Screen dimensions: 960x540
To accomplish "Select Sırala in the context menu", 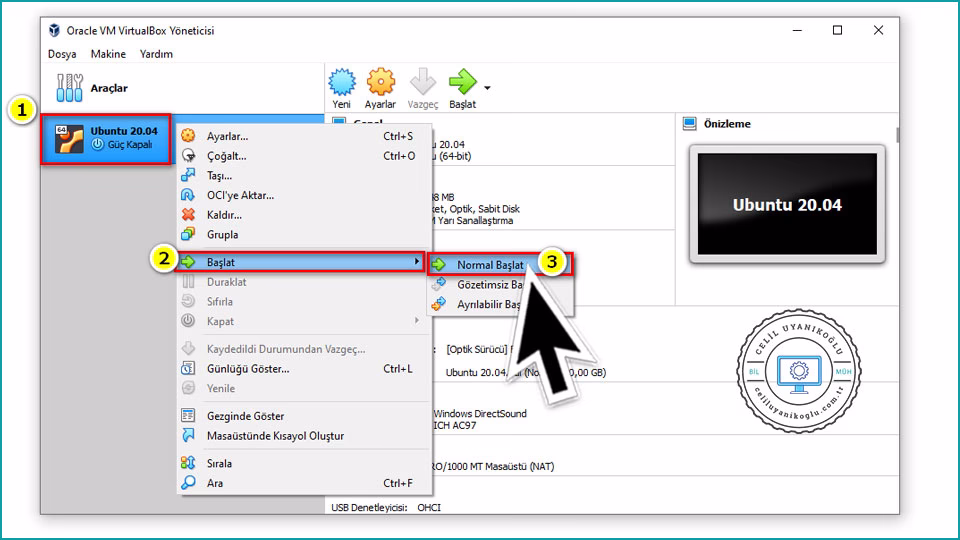I will pos(304,463).
